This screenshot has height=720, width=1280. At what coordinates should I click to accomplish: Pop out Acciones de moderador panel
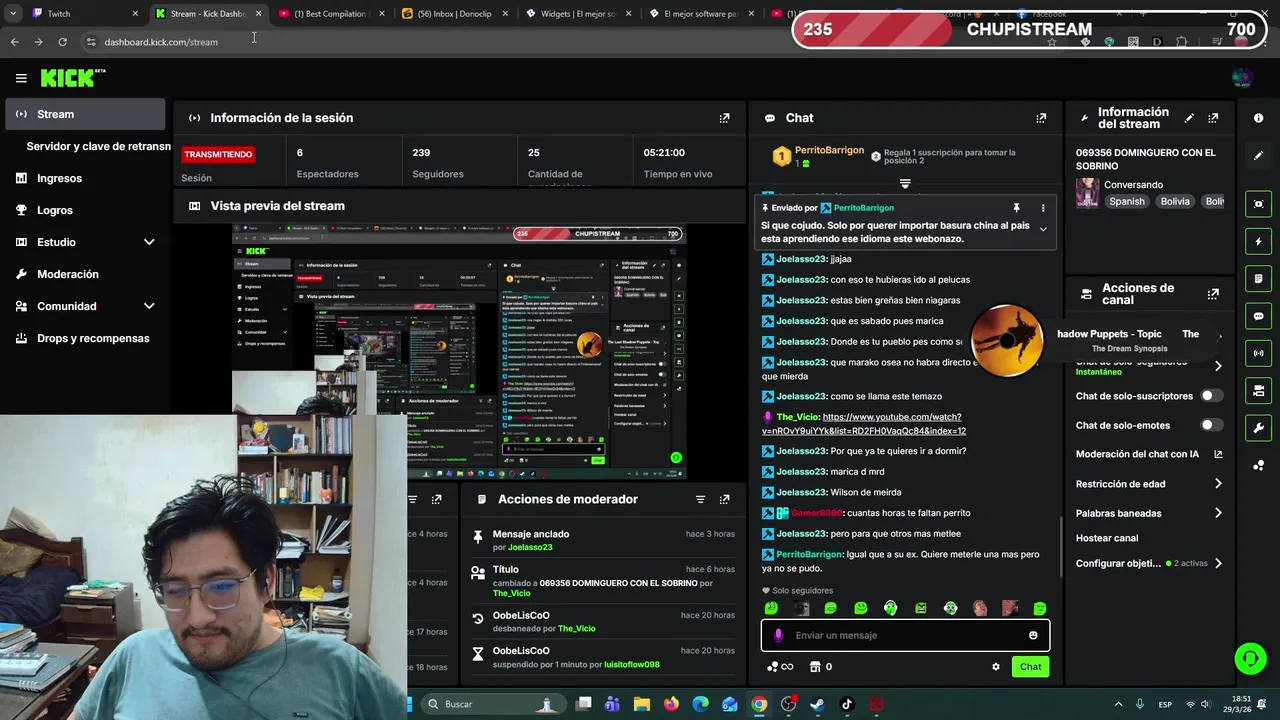(724, 499)
